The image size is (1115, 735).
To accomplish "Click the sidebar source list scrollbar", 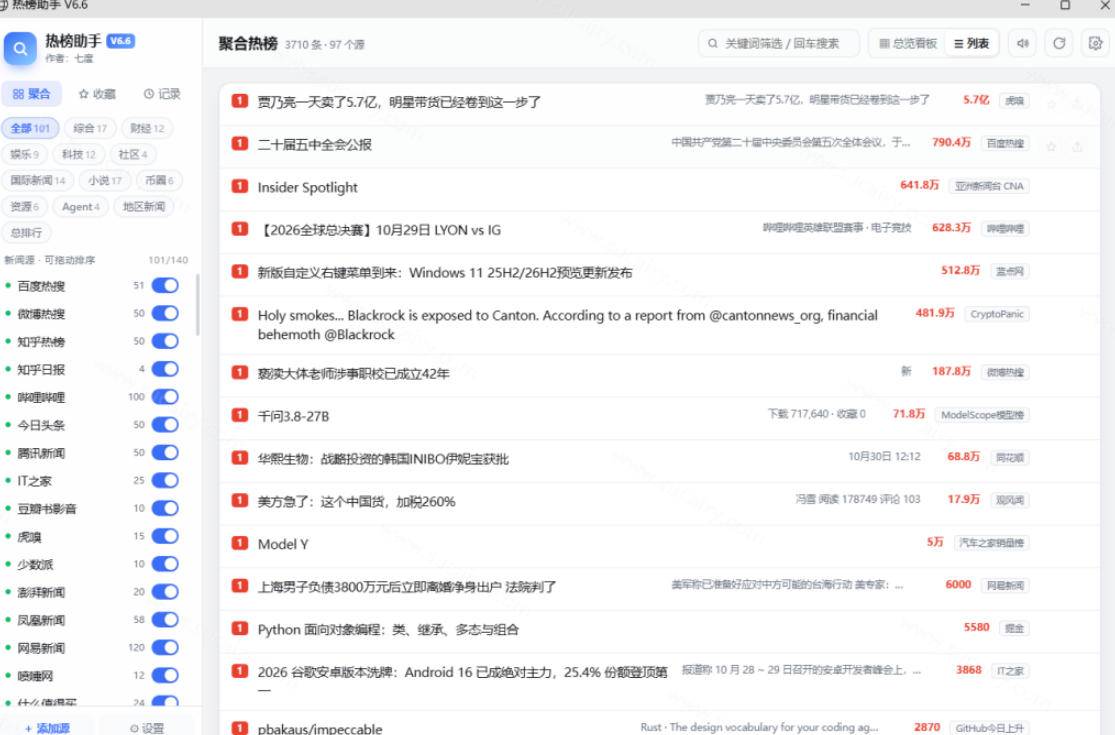I will pos(197,304).
